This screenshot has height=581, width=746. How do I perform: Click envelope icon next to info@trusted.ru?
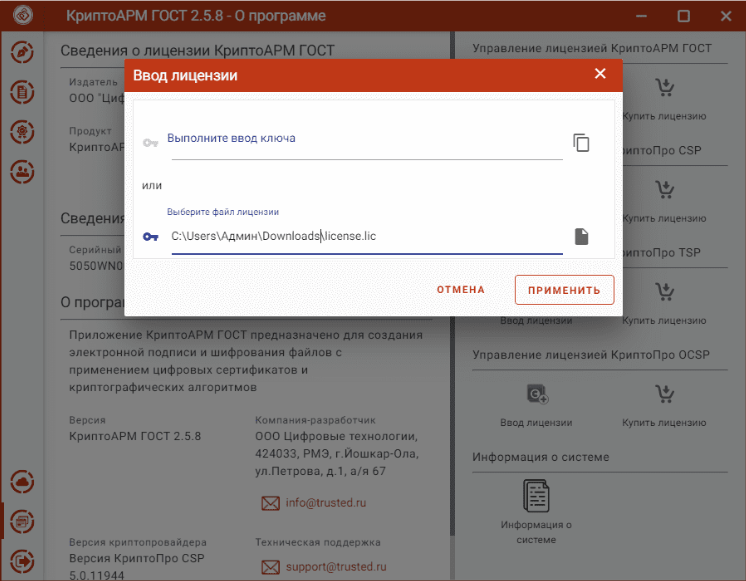pyautogui.click(x=270, y=503)
